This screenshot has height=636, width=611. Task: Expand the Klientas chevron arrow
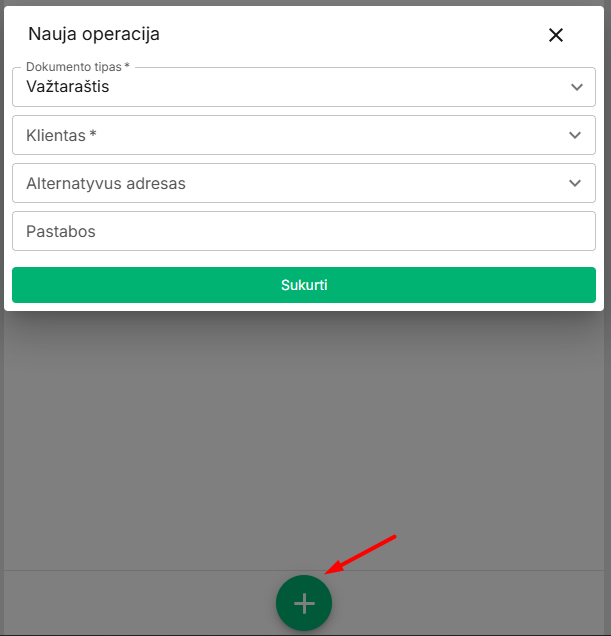pos(575,135)
